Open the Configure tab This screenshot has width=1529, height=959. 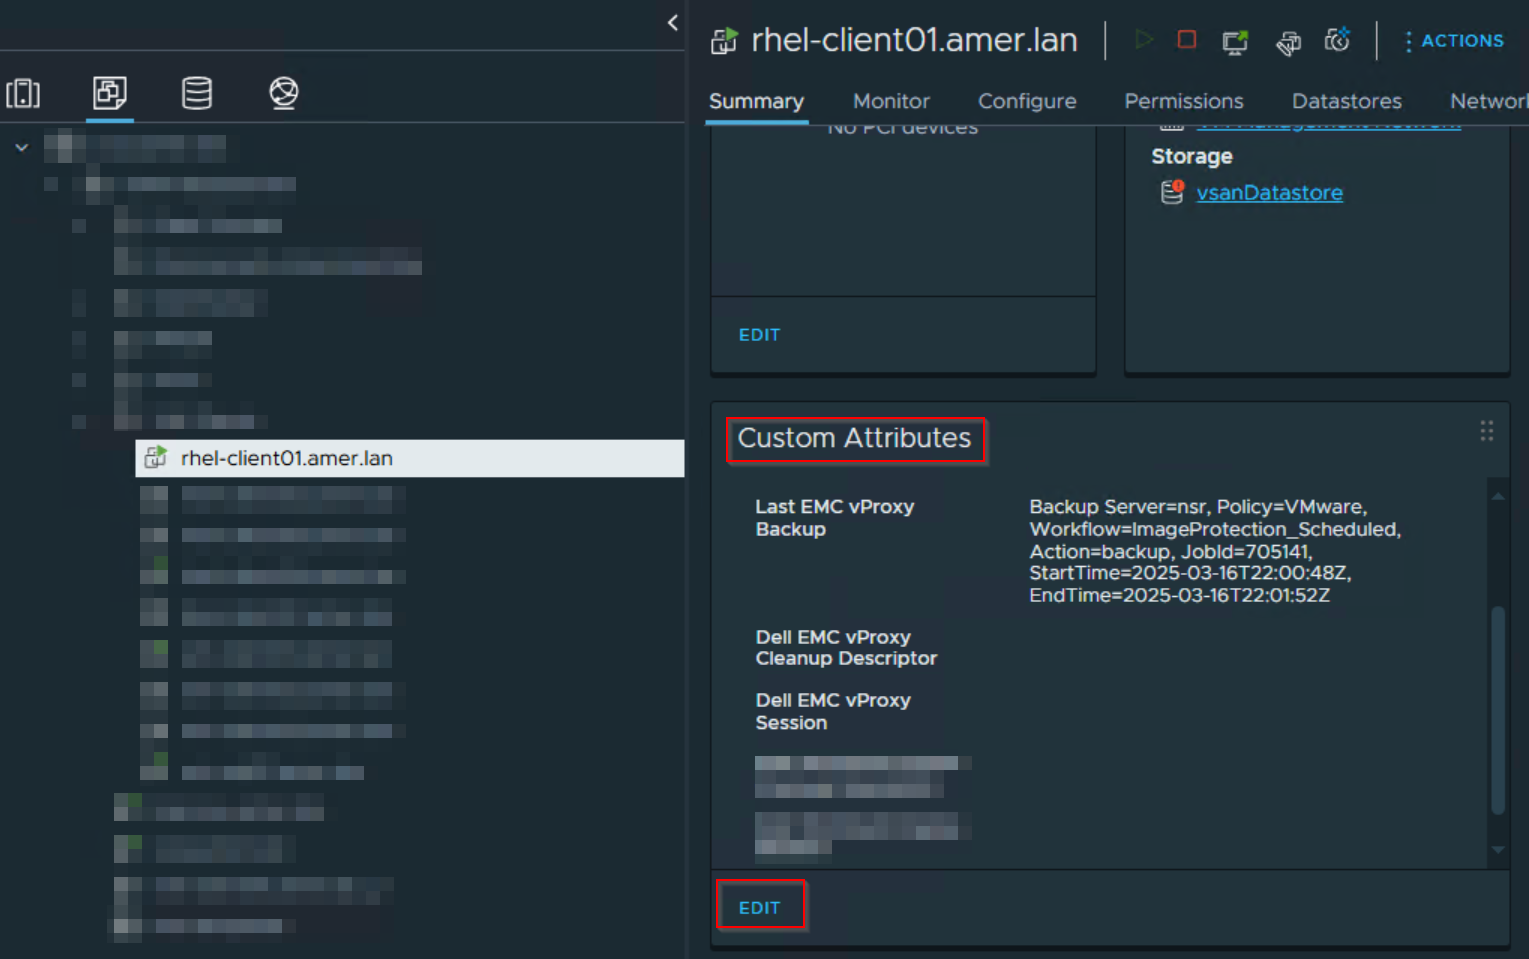(1026, 101)
